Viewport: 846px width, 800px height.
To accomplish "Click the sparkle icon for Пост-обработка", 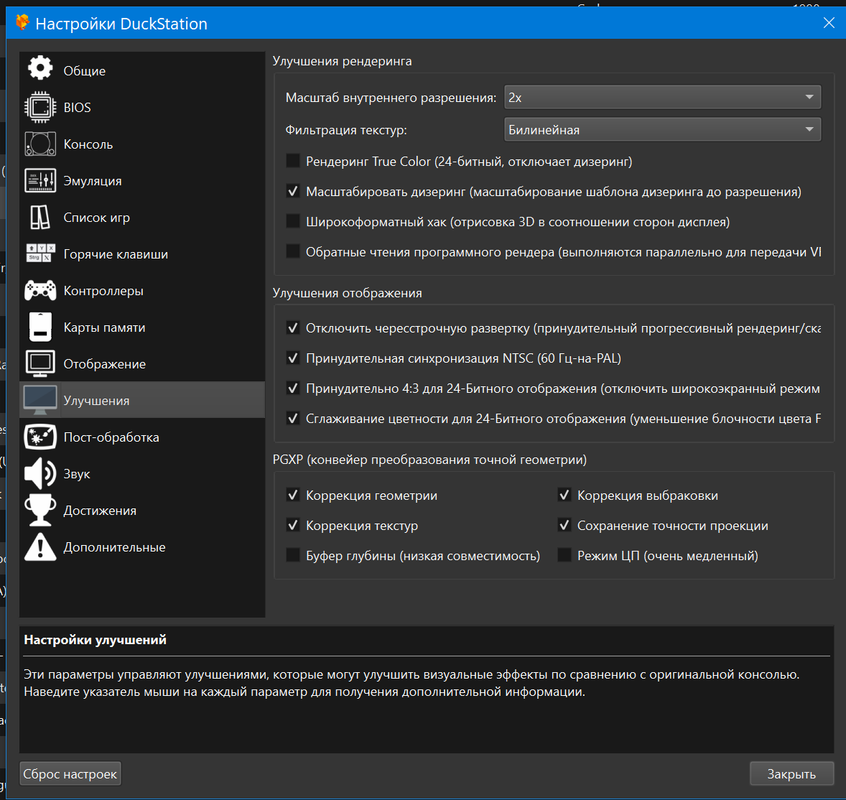I will 40,437.
